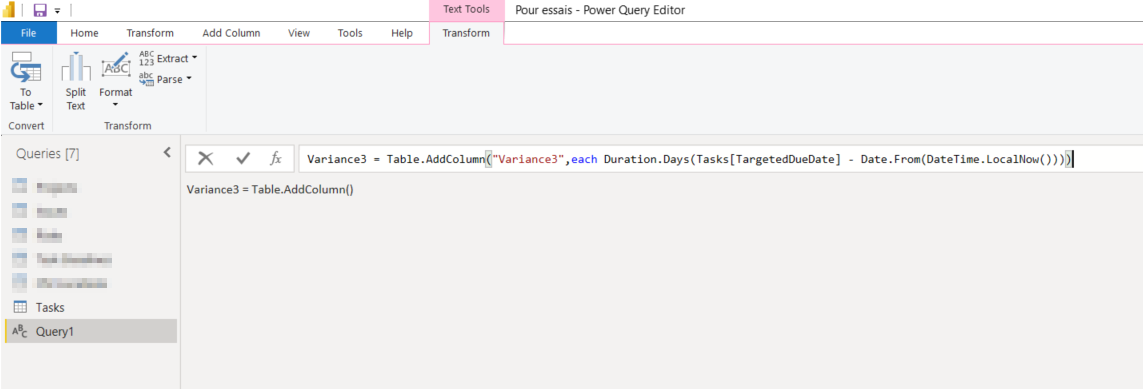Click the Power BI logo icon
The height and width of the screenshot is (389, 1143).
(x=10, y=9)
